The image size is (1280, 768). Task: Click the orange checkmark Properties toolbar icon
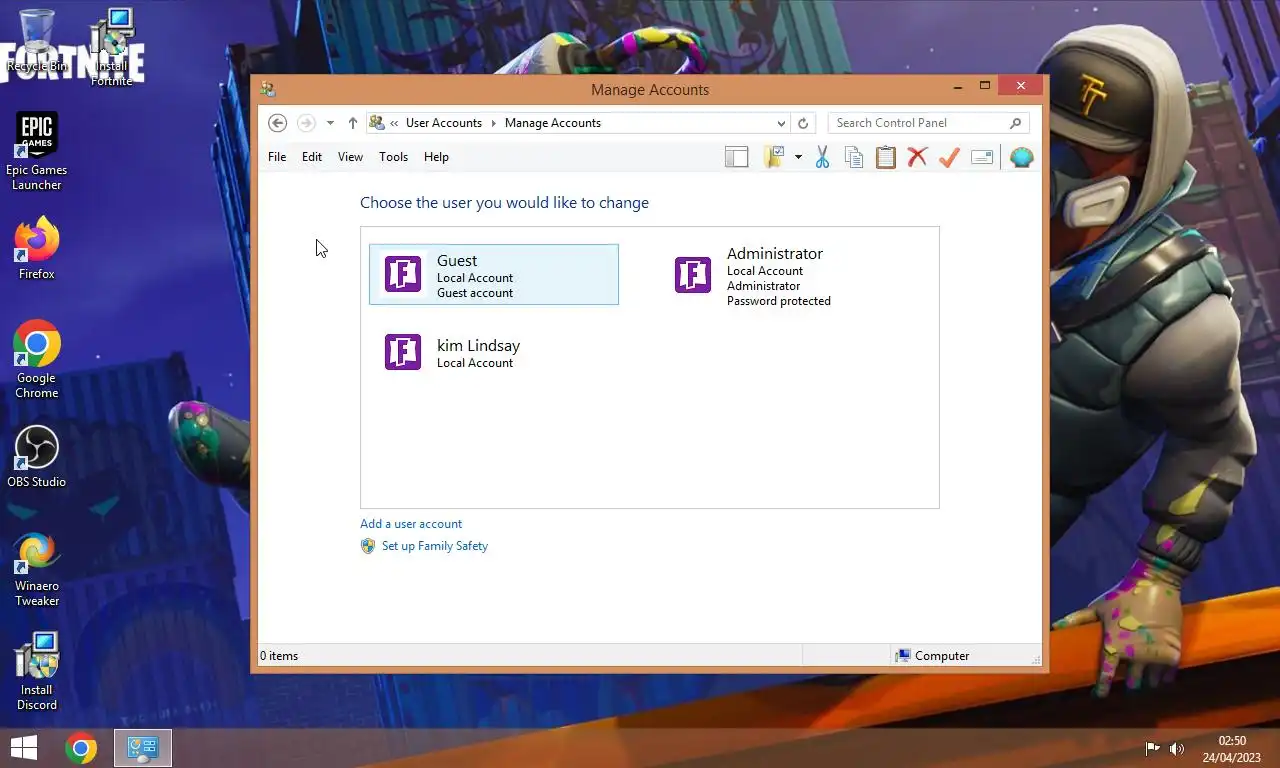click(949, 157)
